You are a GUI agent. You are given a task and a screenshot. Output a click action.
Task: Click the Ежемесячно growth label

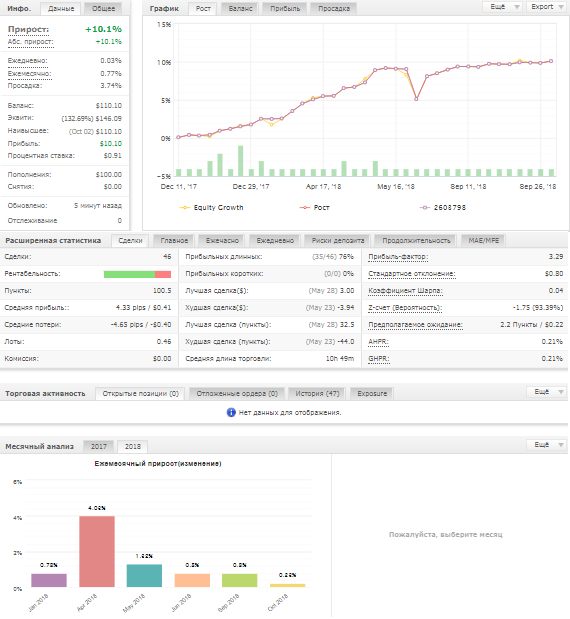click(30, 74)
